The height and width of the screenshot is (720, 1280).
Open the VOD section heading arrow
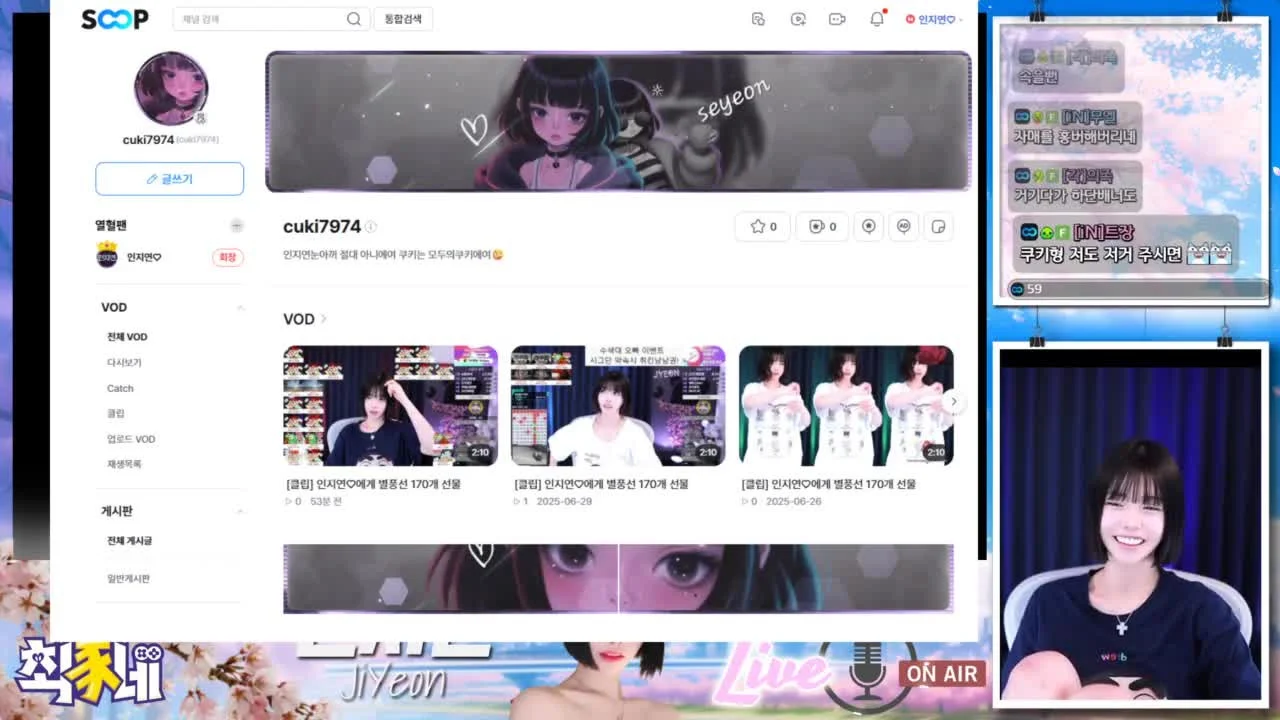323,319
